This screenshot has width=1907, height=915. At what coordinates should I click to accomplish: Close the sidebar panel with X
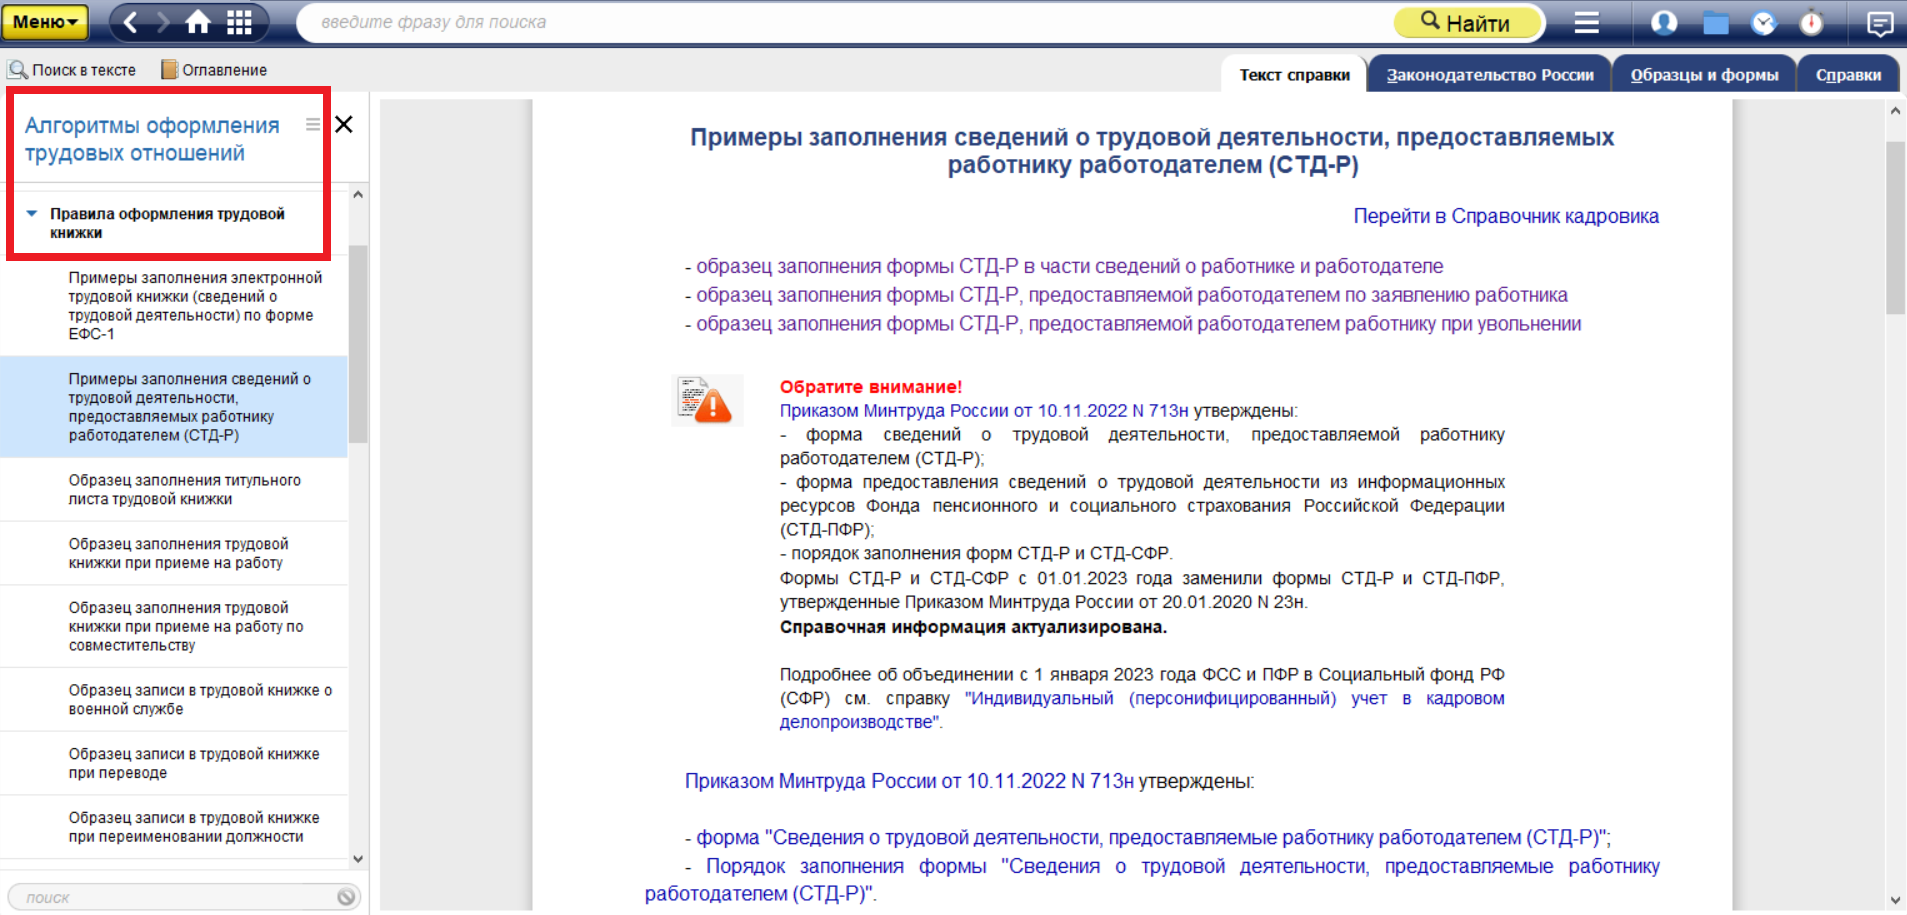point(344,125)
